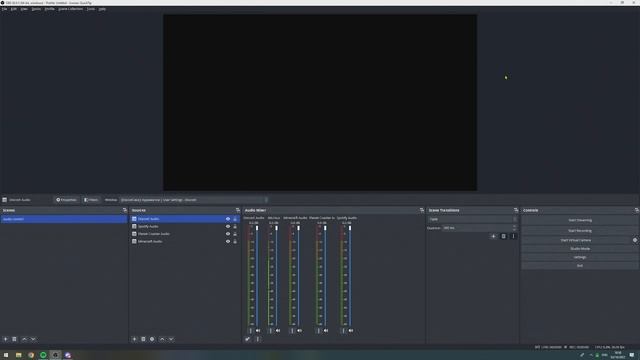
Task: Open the Edit menu
Action: pos(13,9)
